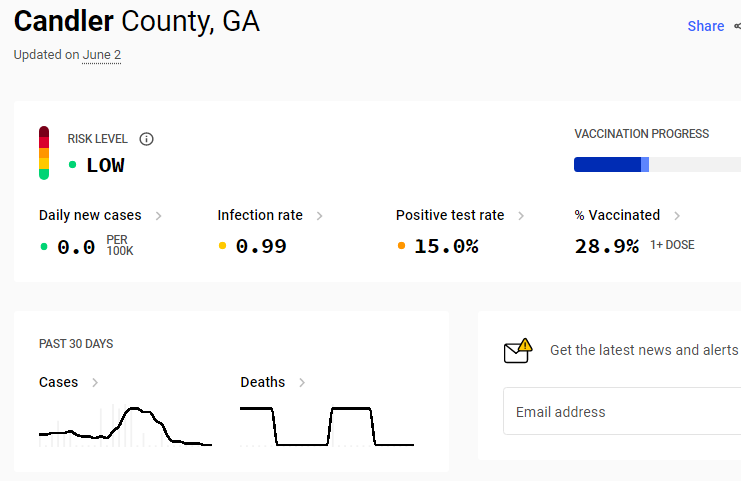Open % Vaccinated details arrow

(x=677, y=216)
